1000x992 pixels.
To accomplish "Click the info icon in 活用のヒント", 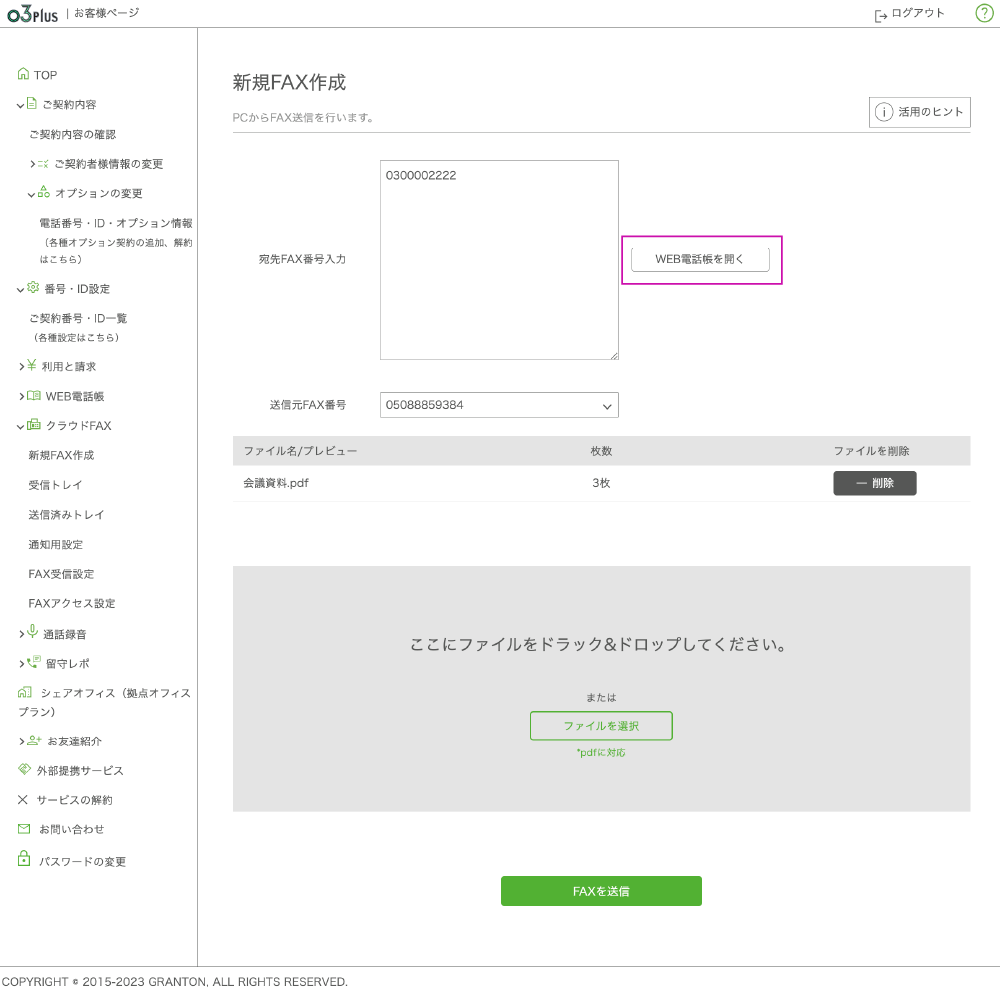I will click(884, 112).
